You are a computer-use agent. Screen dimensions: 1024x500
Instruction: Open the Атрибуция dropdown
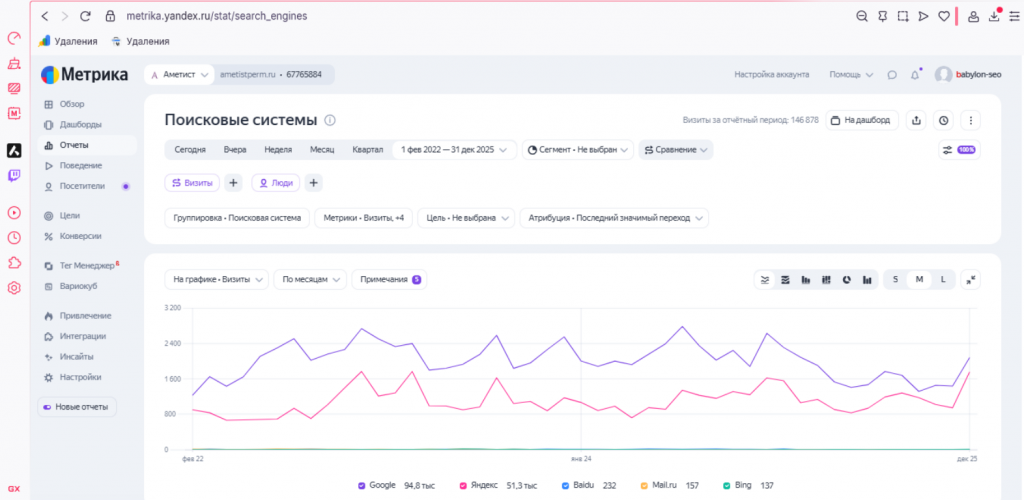point(614,218)
